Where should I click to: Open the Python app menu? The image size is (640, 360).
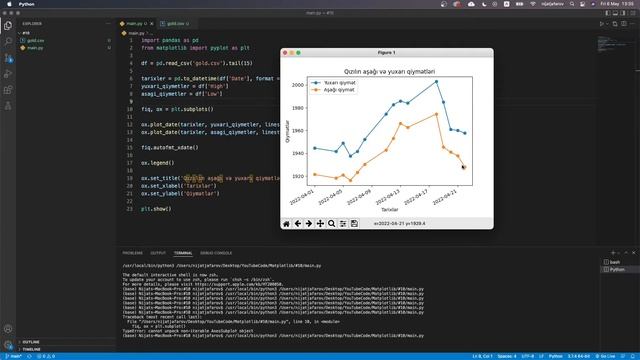coord(27,4)
